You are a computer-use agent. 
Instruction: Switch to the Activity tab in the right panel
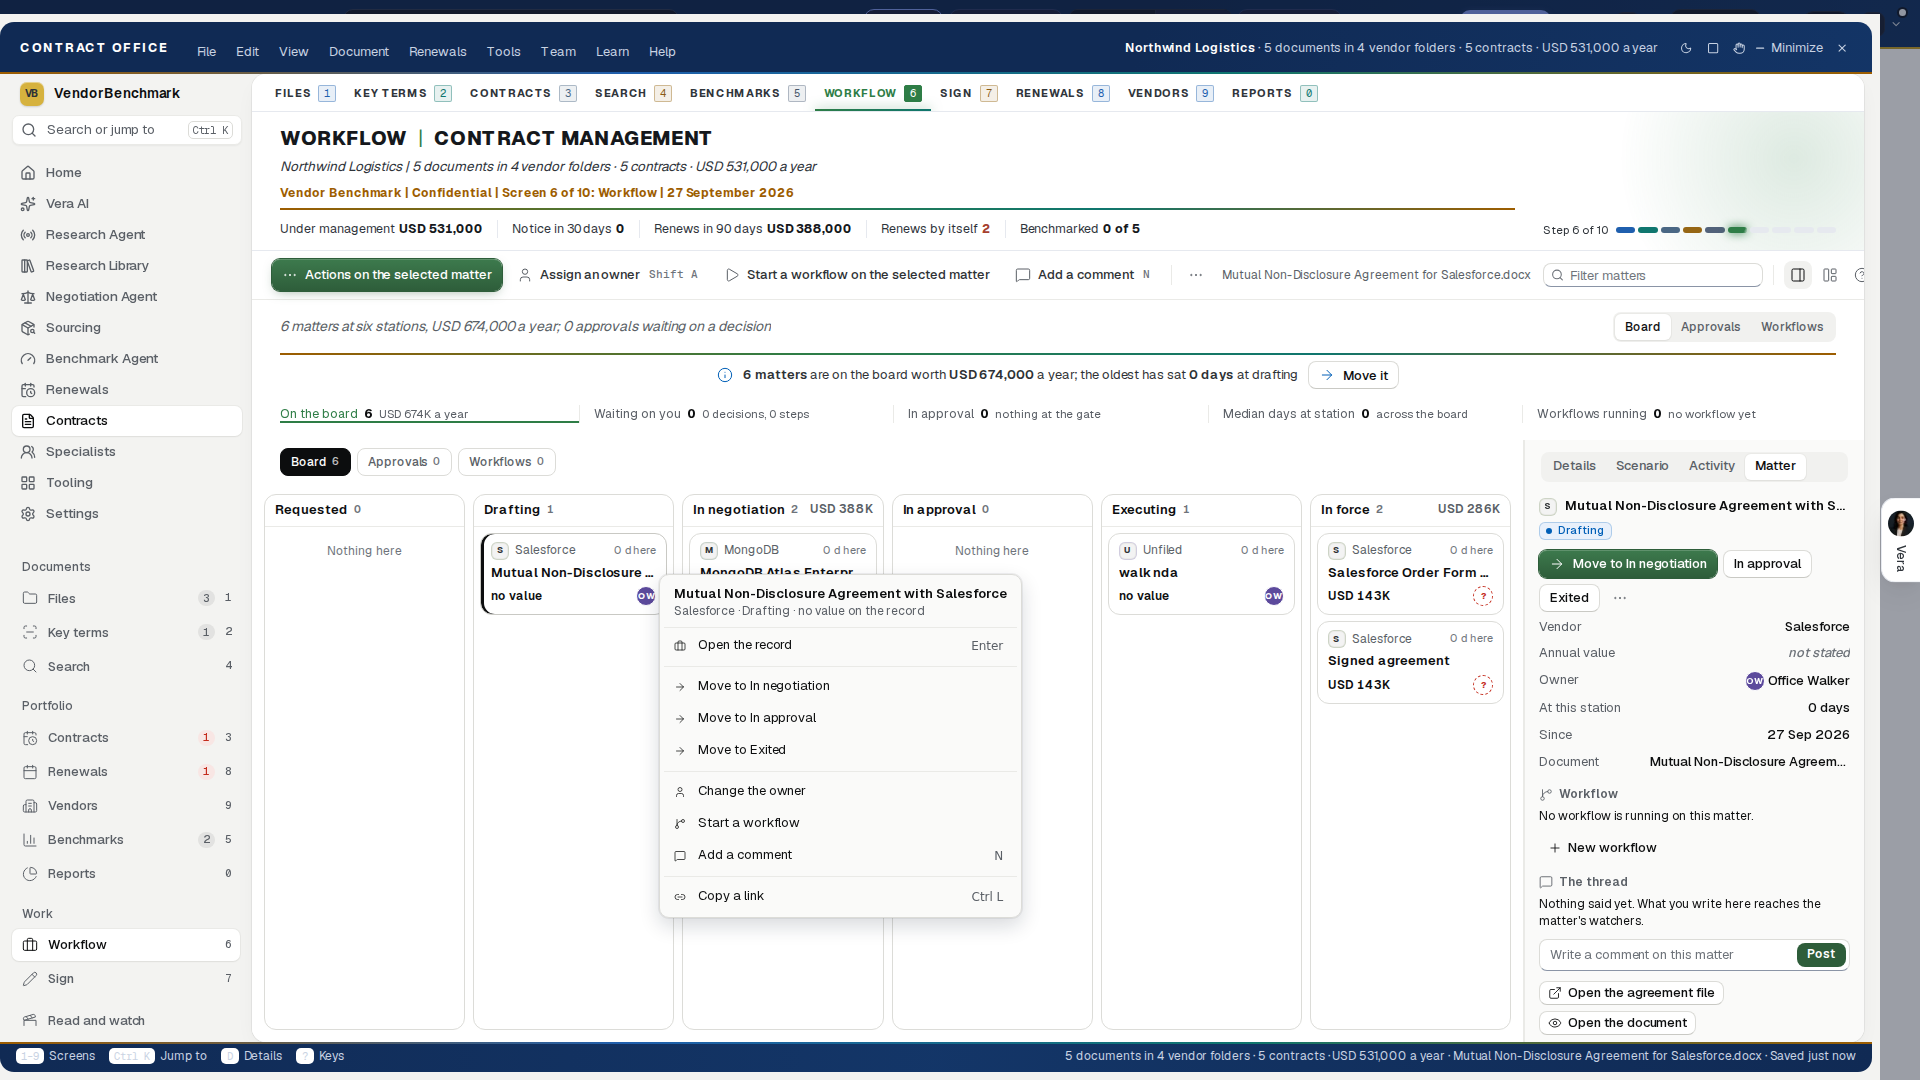coord(1711,466)
